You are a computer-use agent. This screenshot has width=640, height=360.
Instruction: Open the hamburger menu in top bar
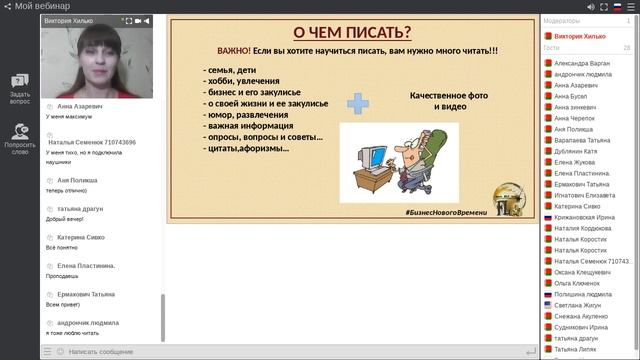pos(631,7)
